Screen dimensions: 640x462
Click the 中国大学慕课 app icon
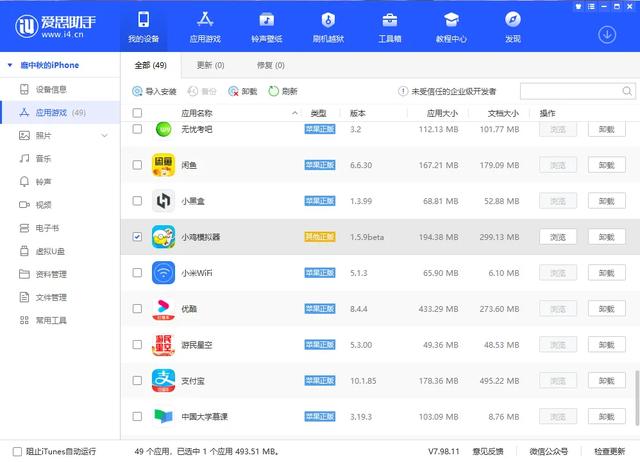coord(163,416)
